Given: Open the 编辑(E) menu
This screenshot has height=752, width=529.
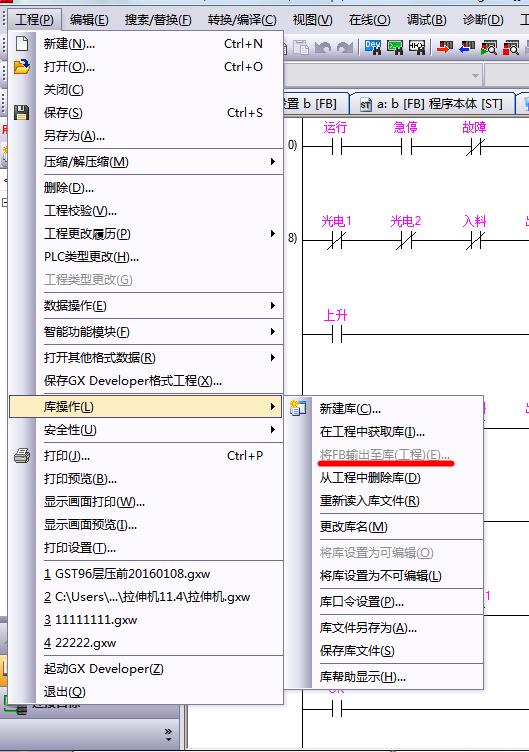Looking at the screenshot, I should pos(89,20).
